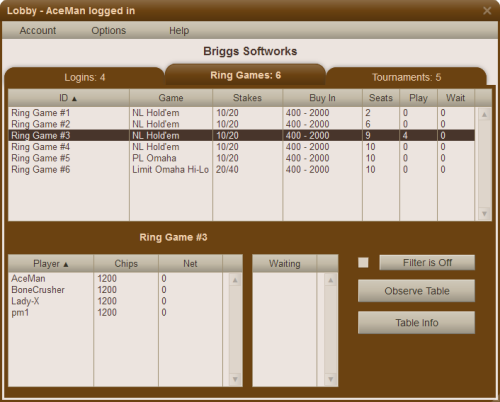The image size is (500, 402).
Task: Sort players by Net column header
Action: tap(190, 264)
